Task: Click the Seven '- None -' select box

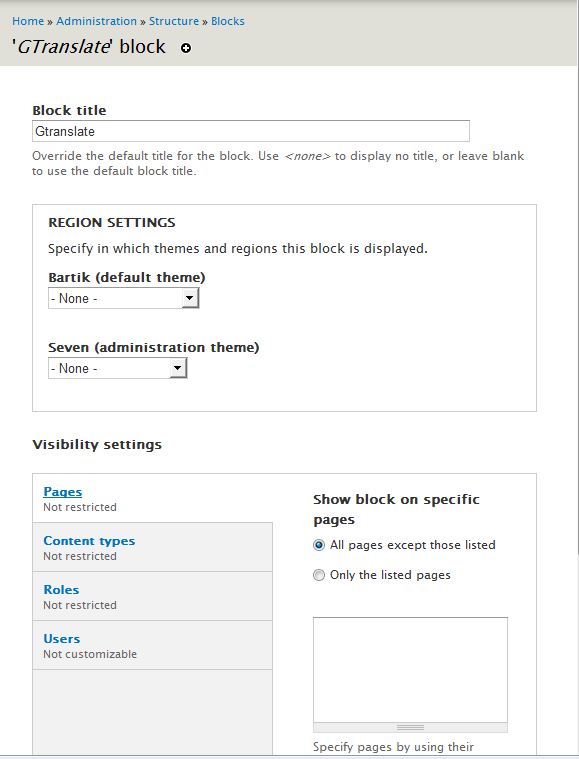Action: point(117,368)
